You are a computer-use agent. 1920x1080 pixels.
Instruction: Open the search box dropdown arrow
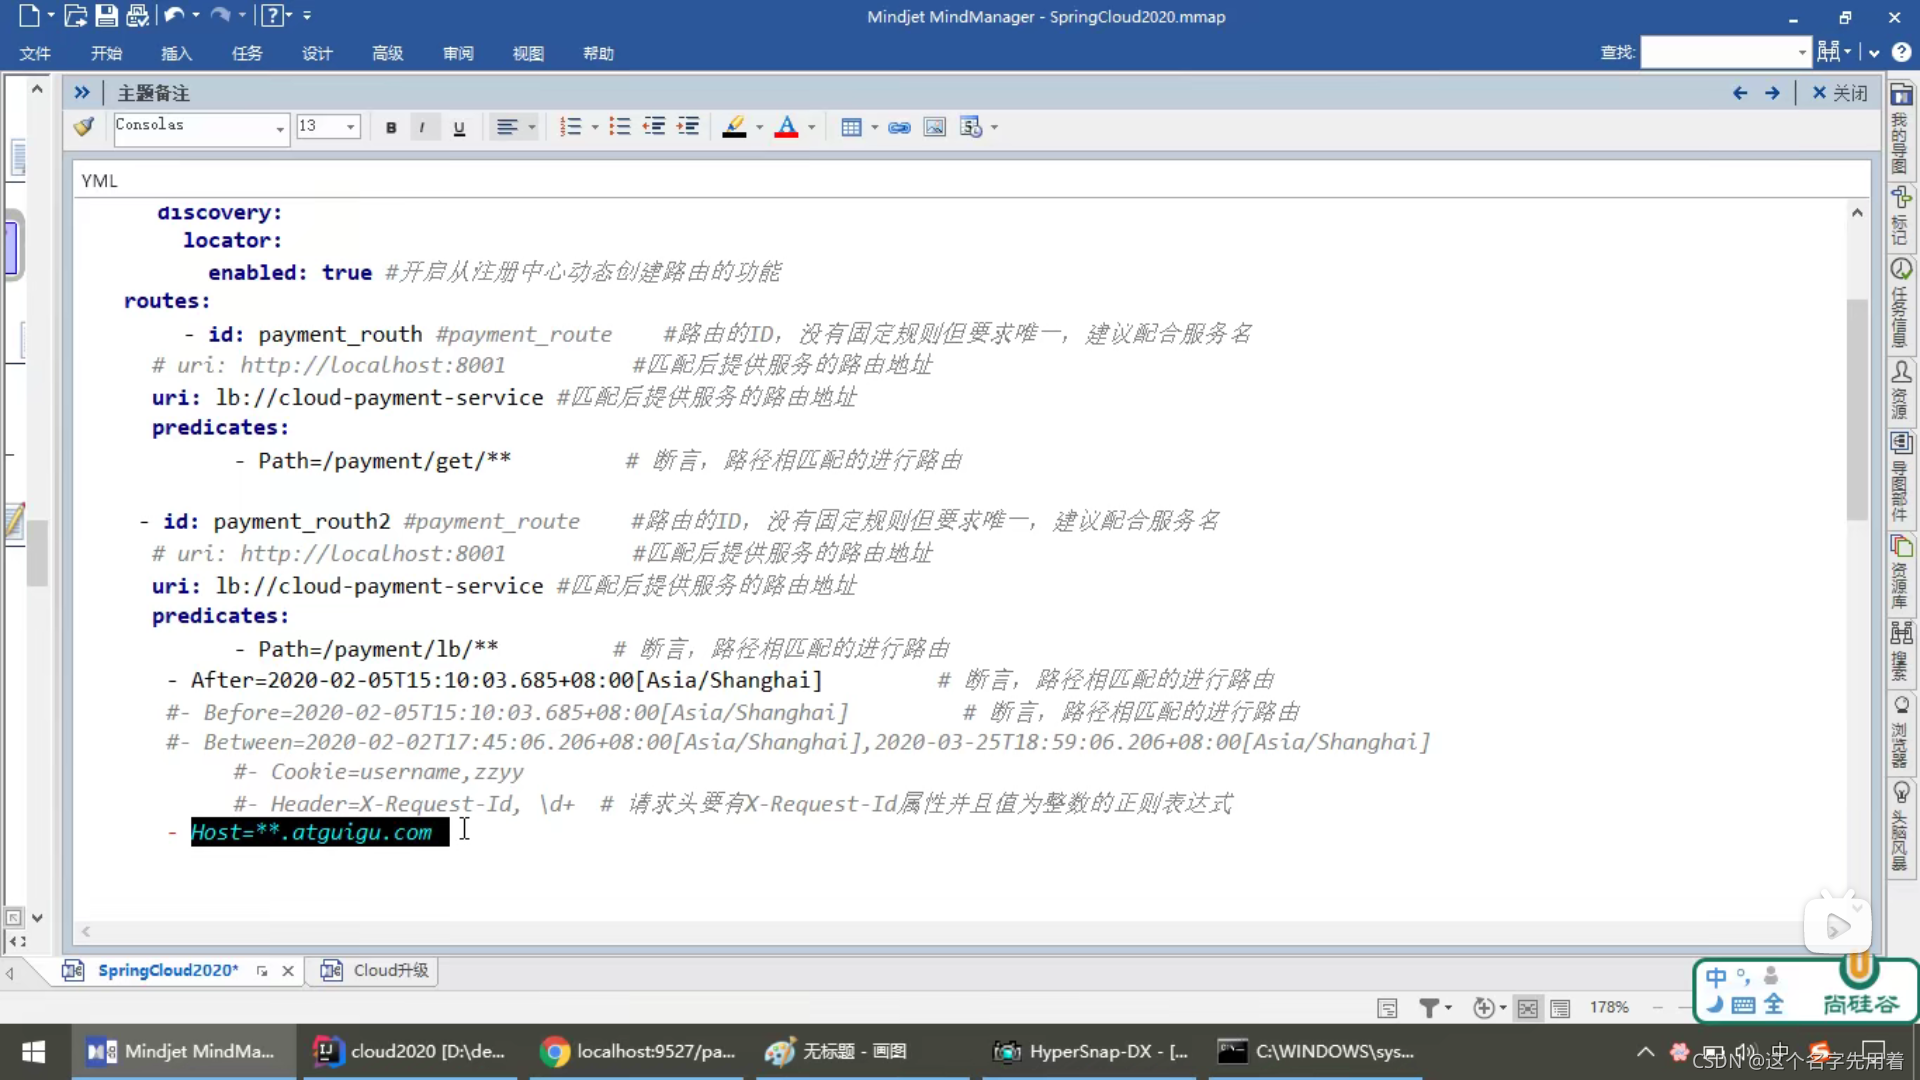coord(1802,52)
